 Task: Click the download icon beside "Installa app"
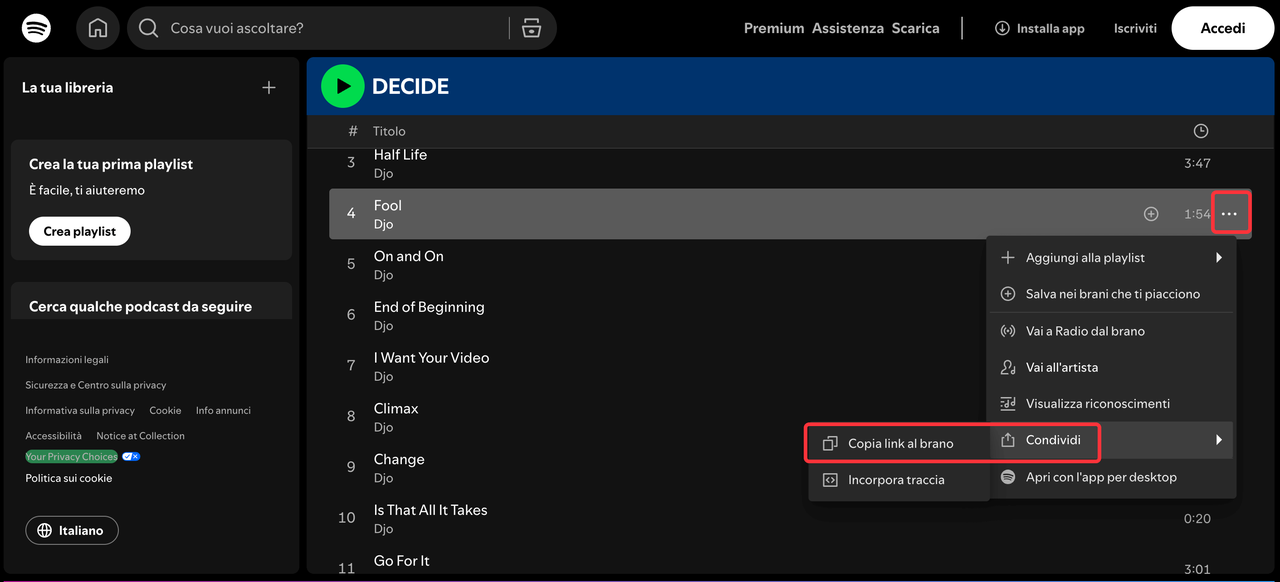(x=1002, y=28)
